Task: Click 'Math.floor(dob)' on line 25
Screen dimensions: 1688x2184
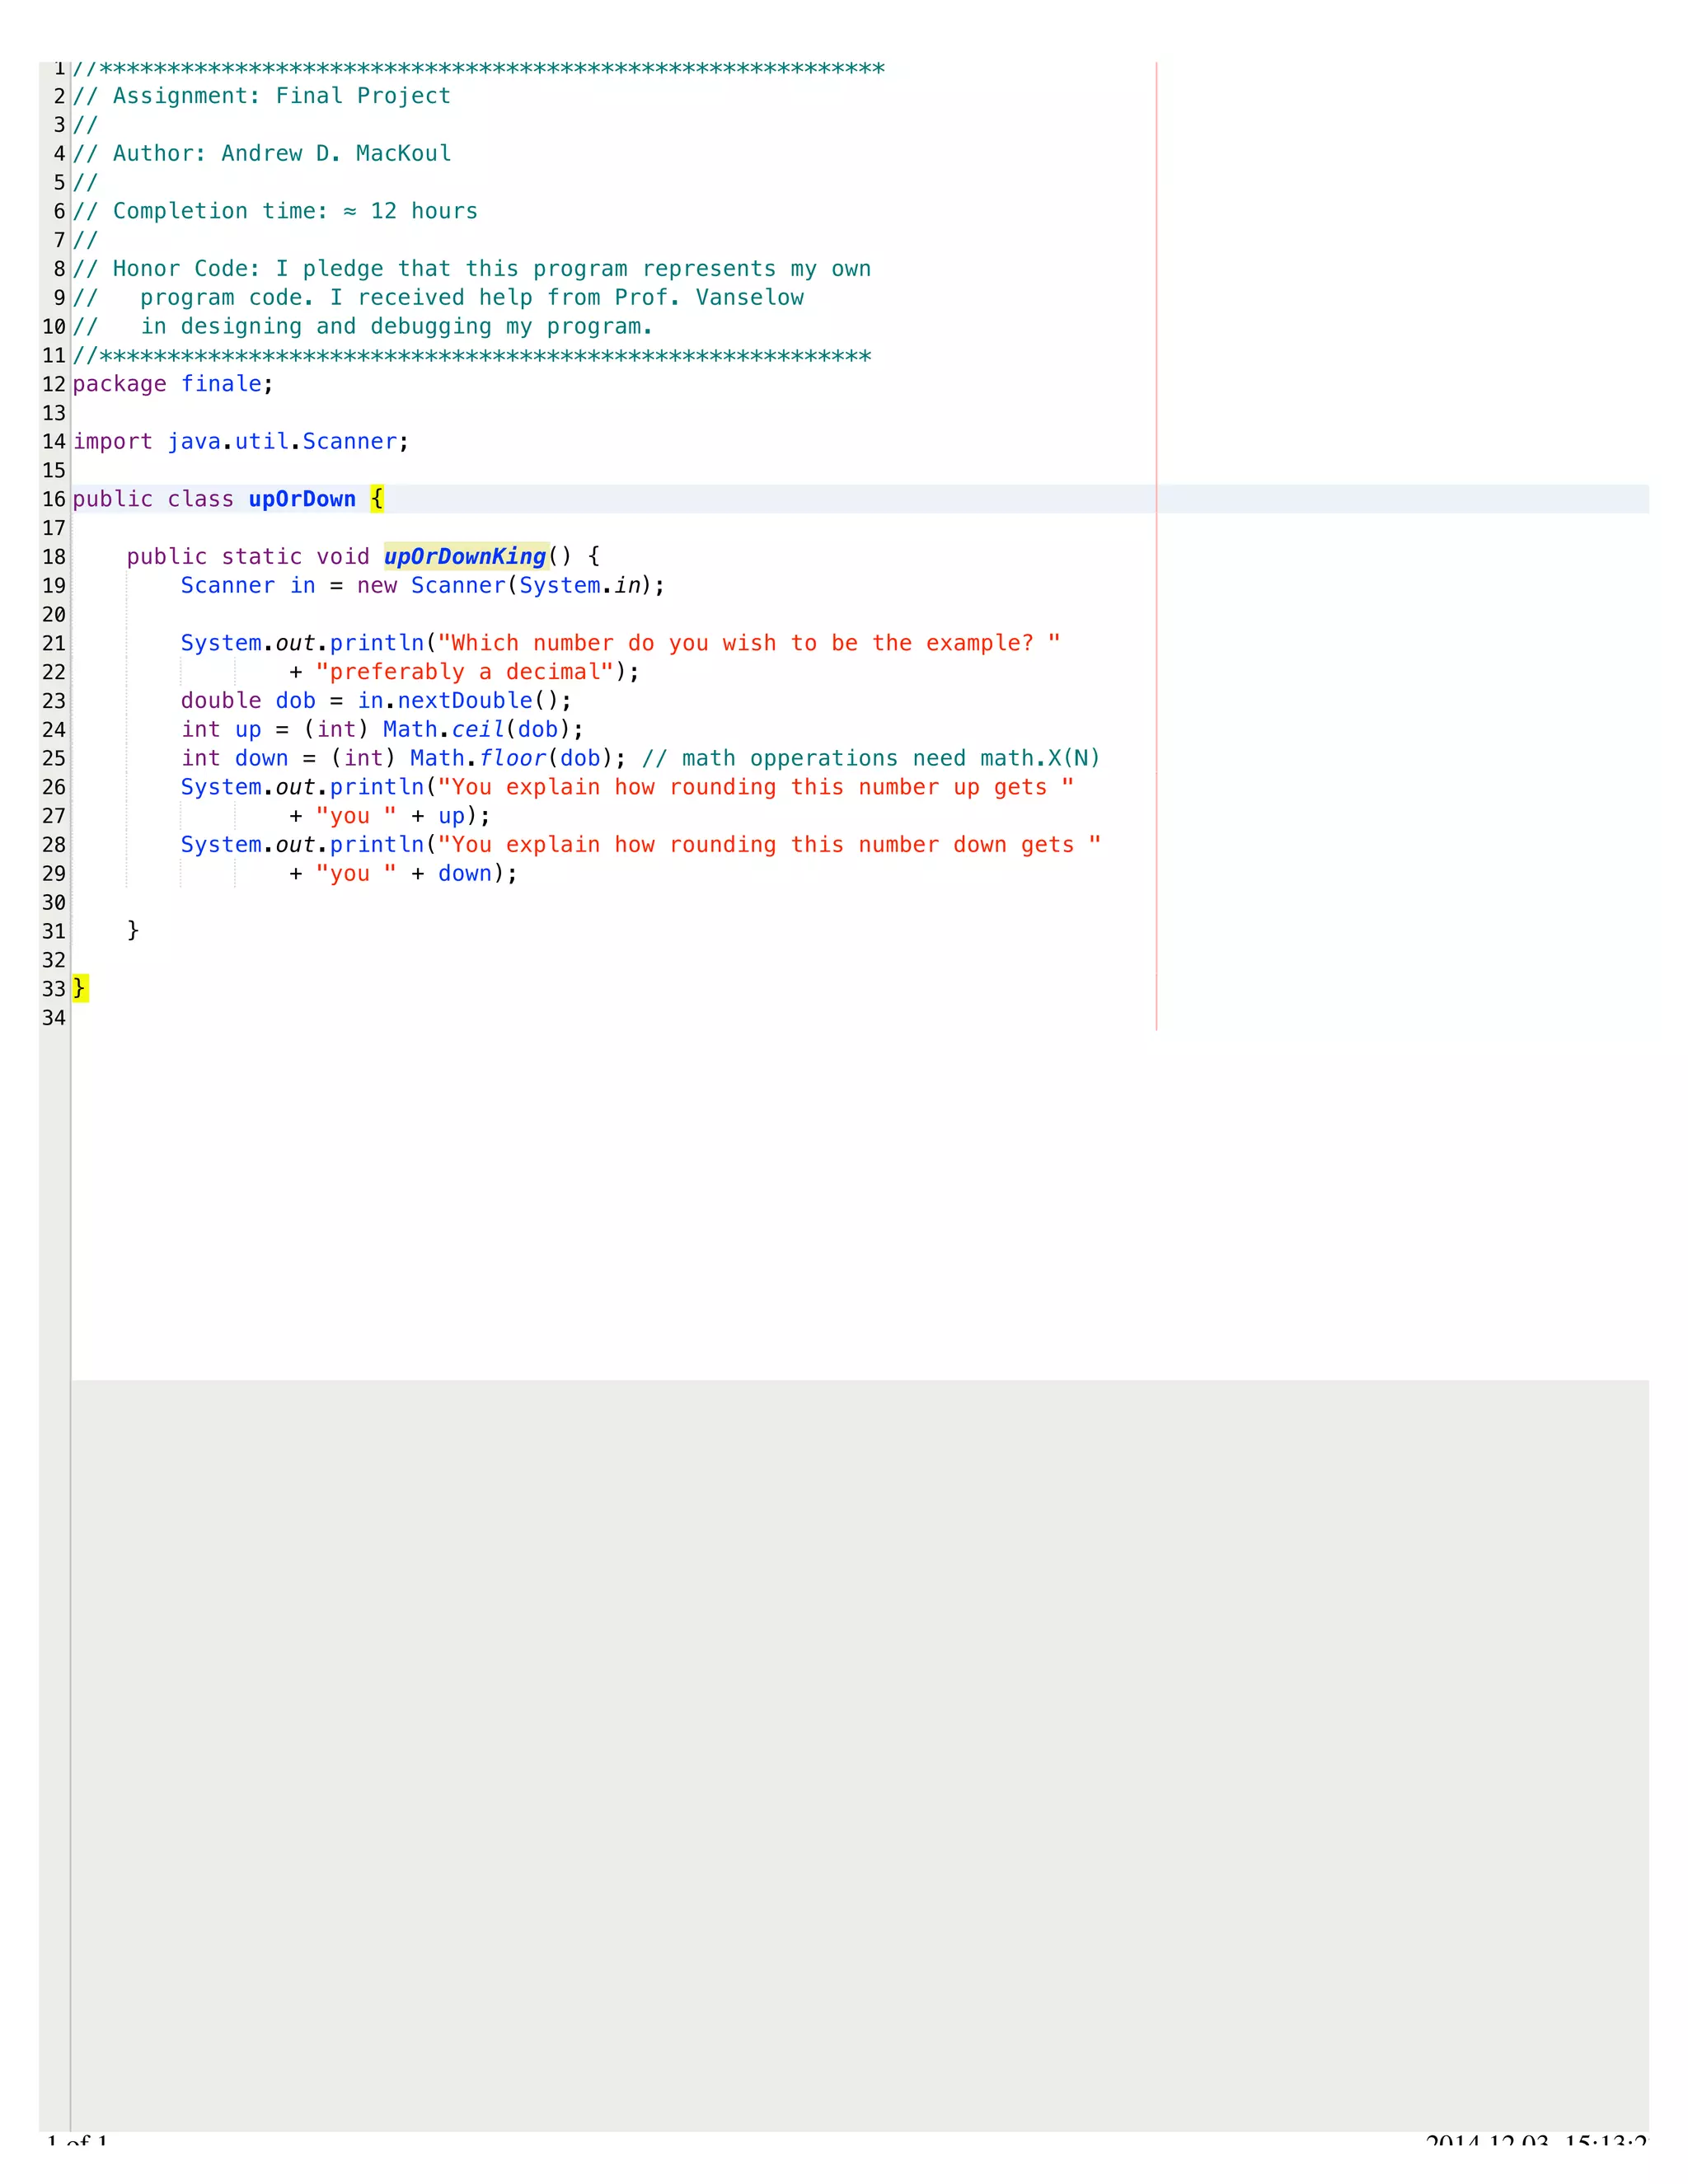Action: (x=511, y=759)
